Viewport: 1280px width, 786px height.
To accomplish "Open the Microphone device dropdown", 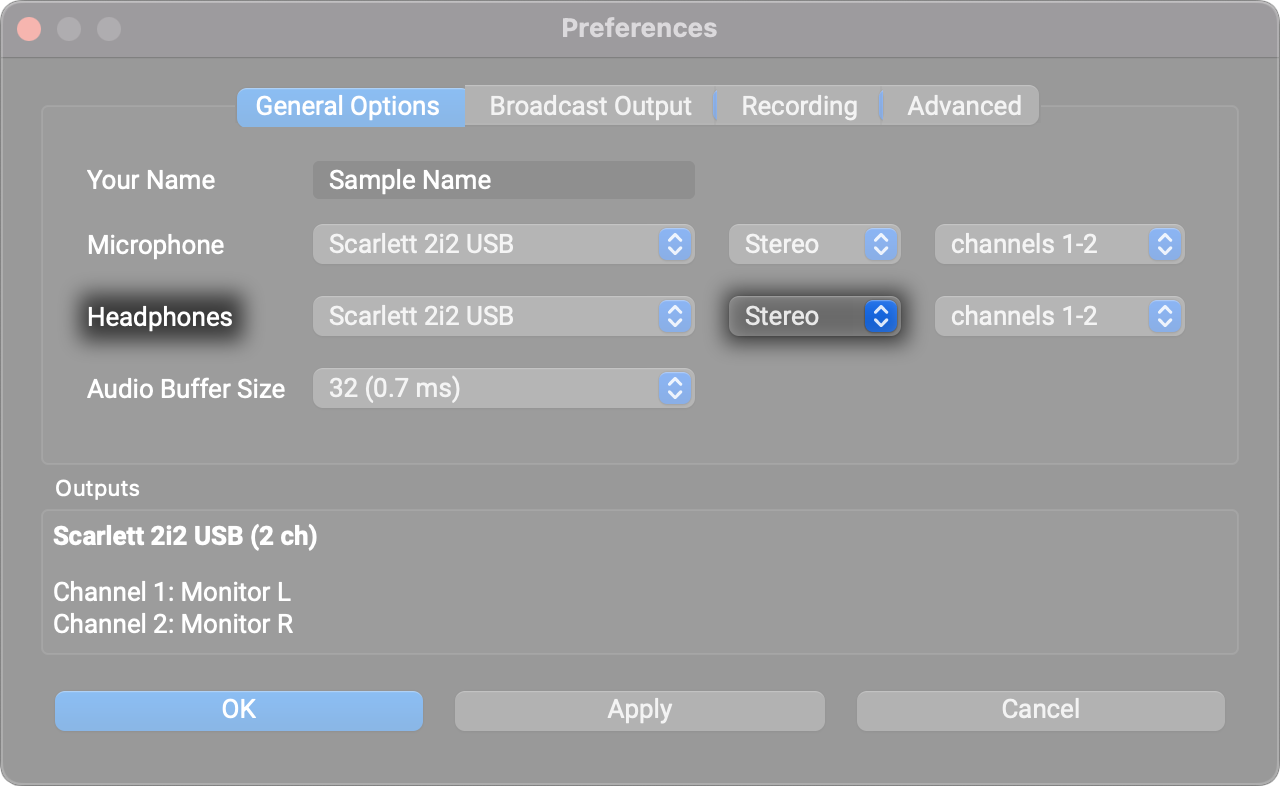I will [503, 245].
